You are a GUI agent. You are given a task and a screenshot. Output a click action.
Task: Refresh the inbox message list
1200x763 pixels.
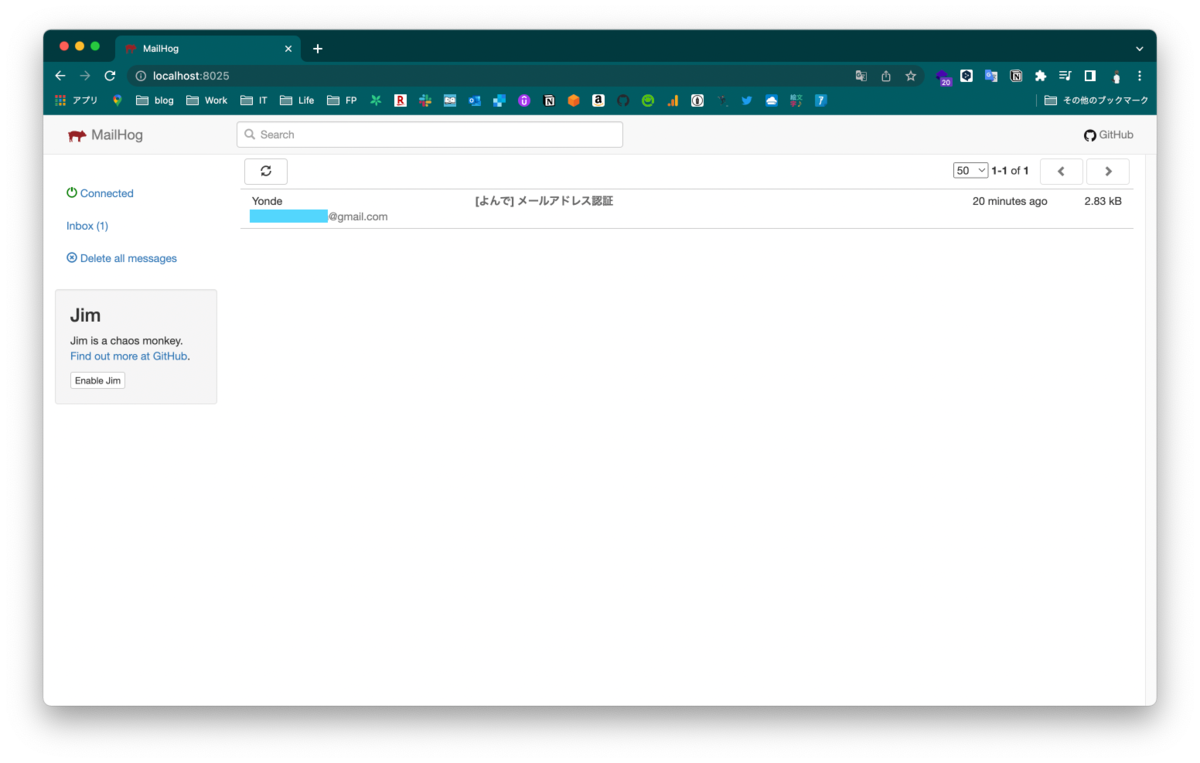pyautogui.click(x=265, y=171)
